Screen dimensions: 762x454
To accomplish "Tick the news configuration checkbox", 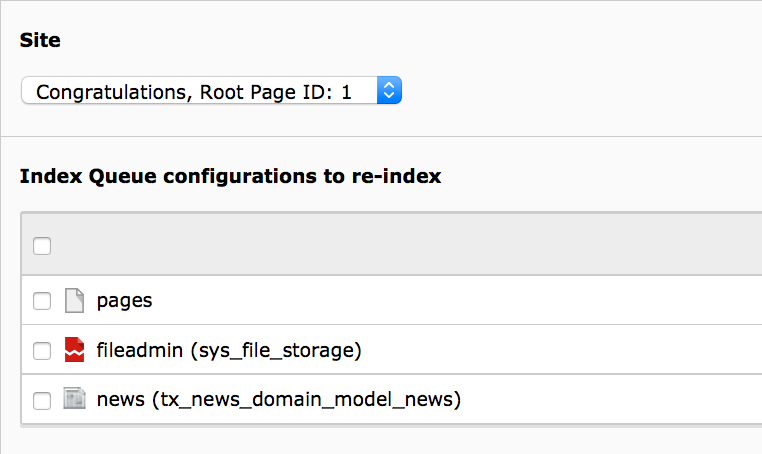I will [x=42, y=401].
